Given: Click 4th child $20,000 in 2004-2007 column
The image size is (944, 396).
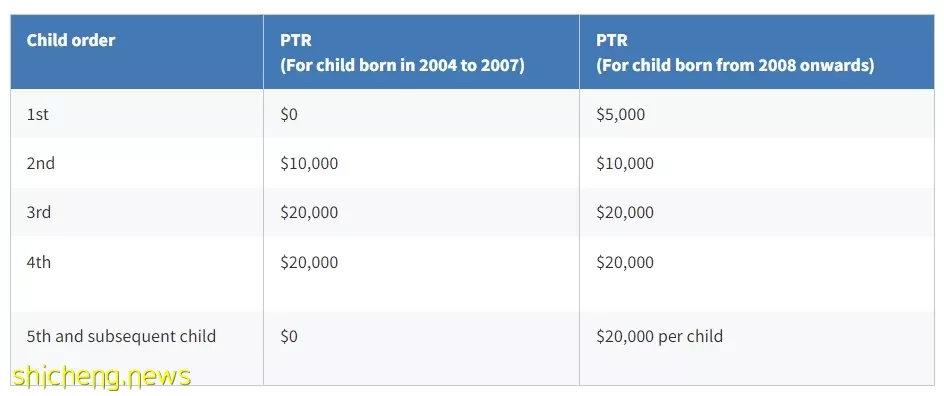Looking at the screenshot, I should 309,262.
